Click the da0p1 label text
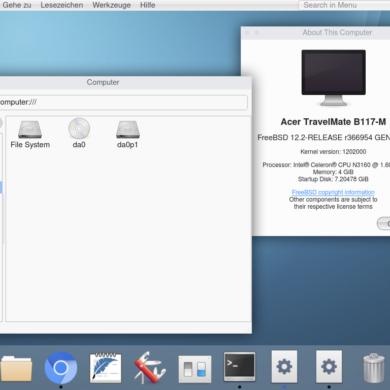The height and width of the screenshot is (390, 390). coord(127,145)
